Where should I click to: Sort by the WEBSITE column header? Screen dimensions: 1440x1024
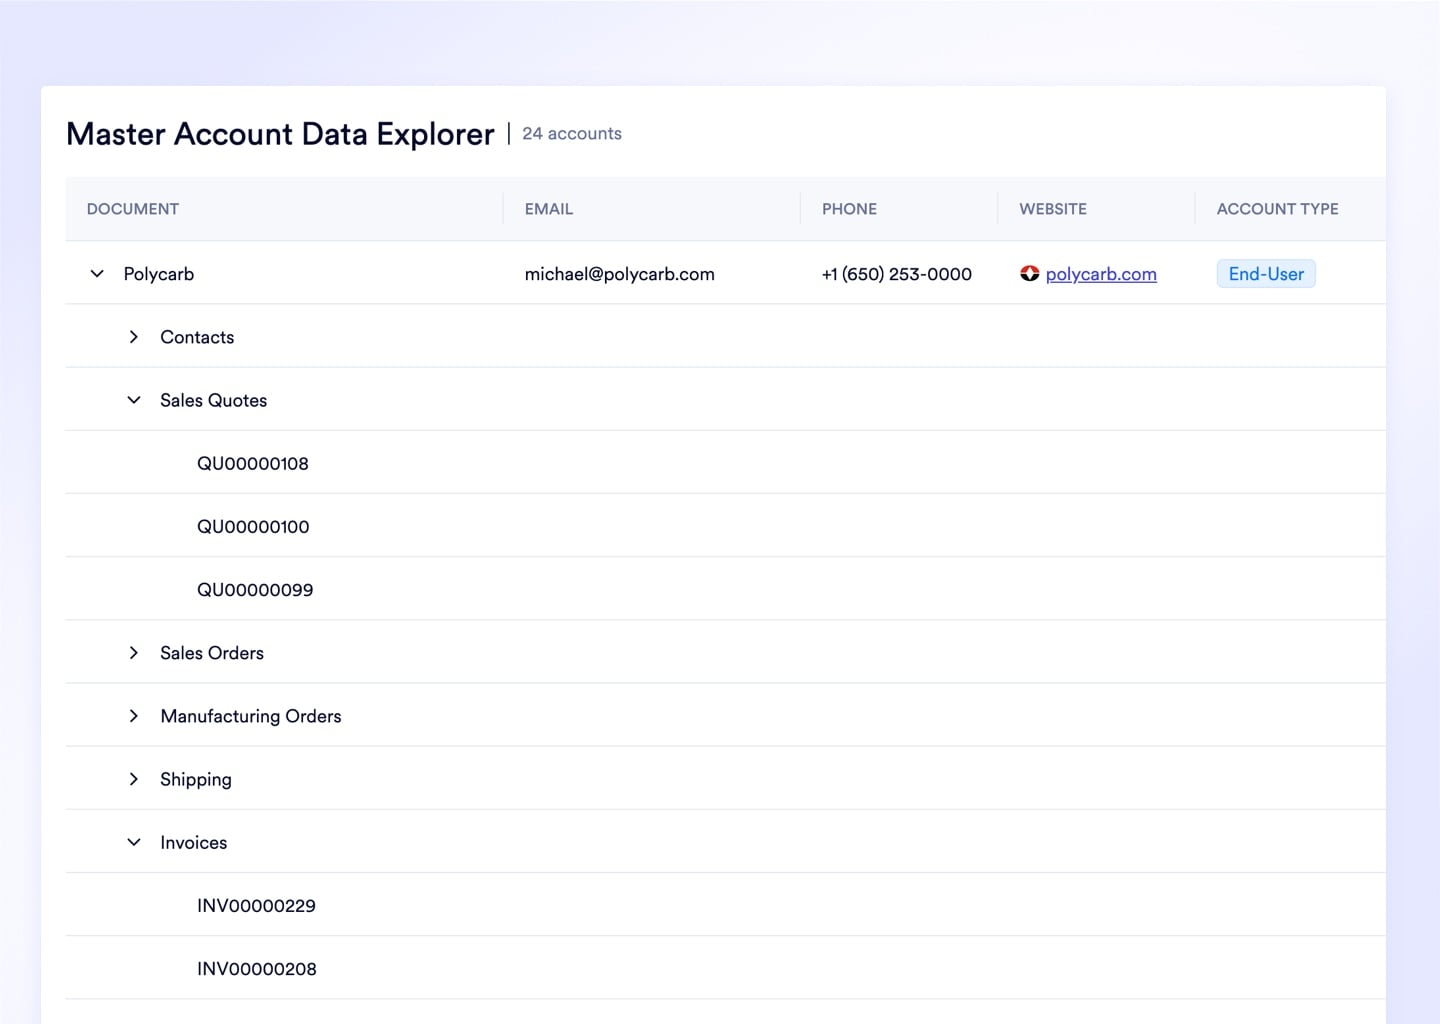tap(1053, 209)
